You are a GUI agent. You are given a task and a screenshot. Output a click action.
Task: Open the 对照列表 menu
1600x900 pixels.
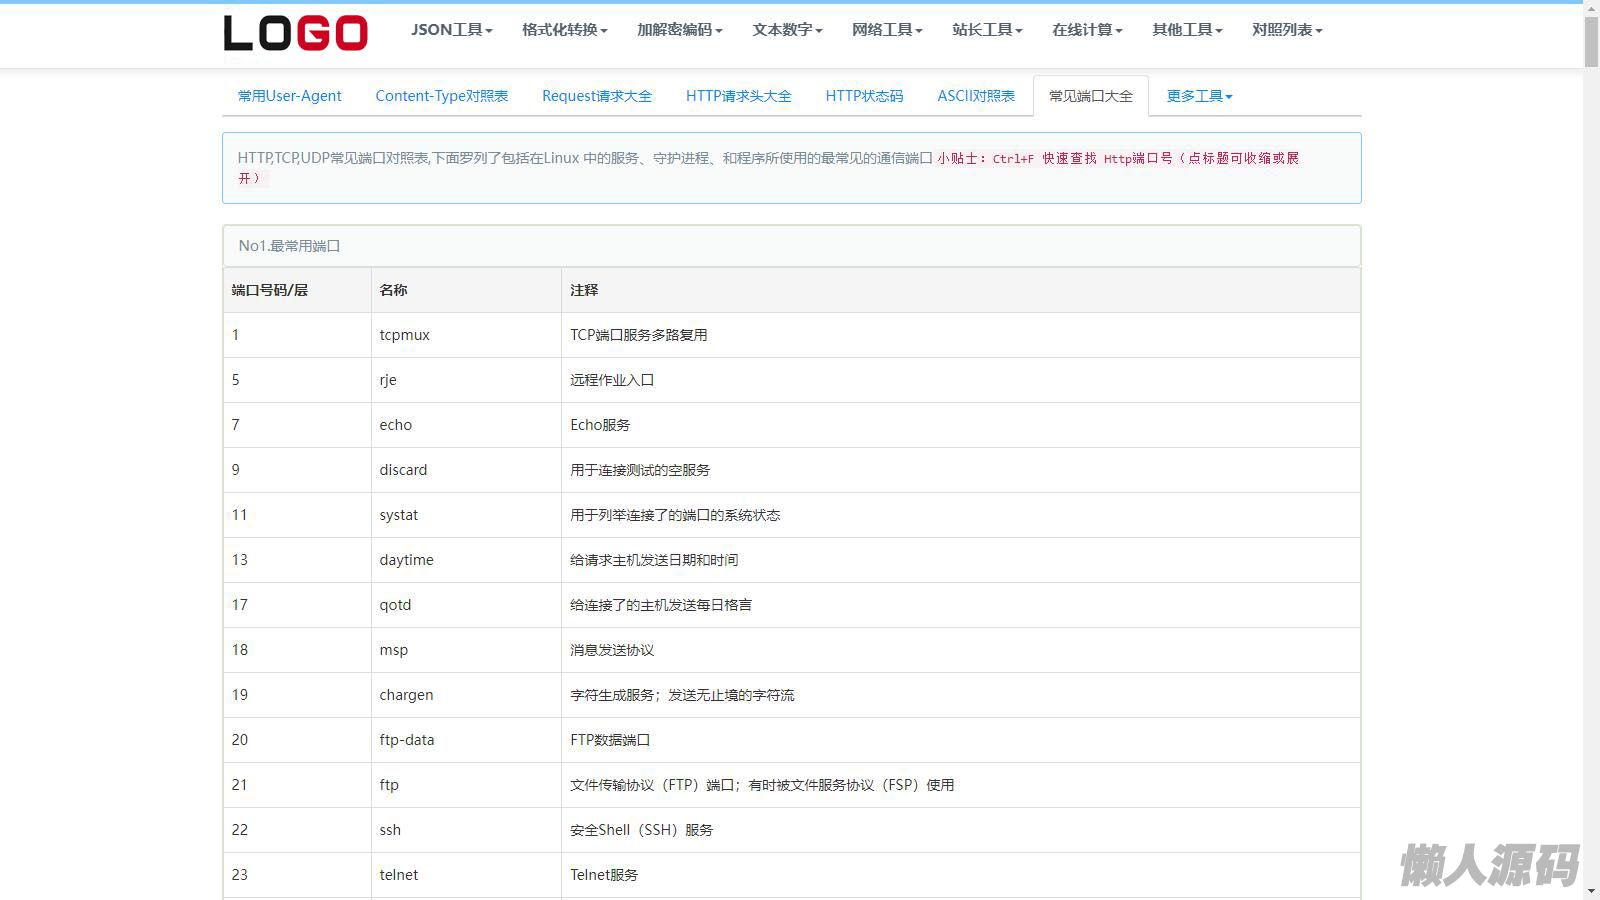point(1287,30)
